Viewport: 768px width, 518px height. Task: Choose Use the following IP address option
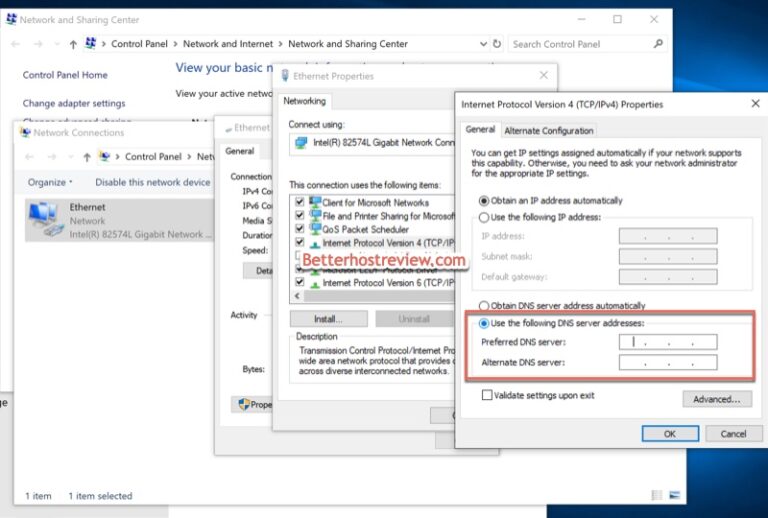pos(485,217)
